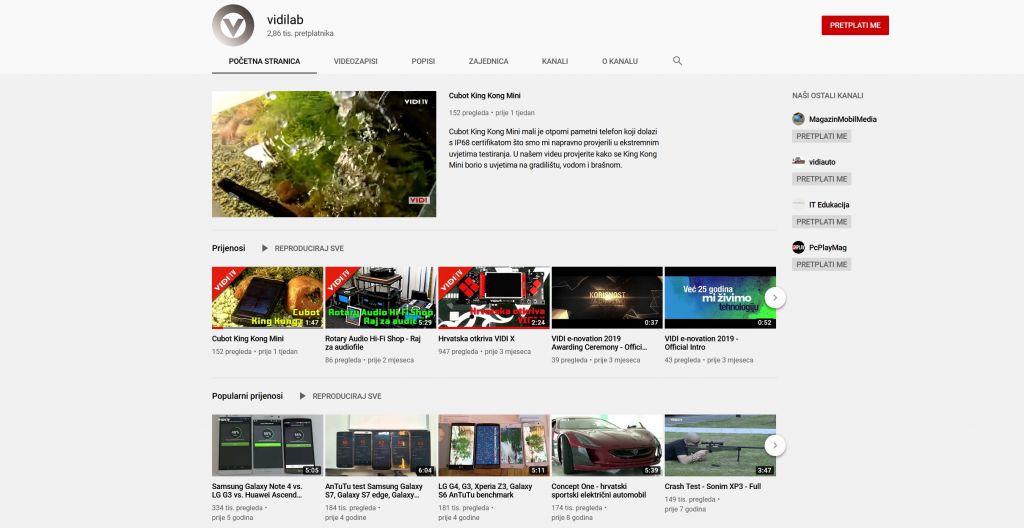1024x528 pixels.
Task: Open VIDI e-novation 2019 Awarding Ceremony thumbnail
Action: (607, 297)
